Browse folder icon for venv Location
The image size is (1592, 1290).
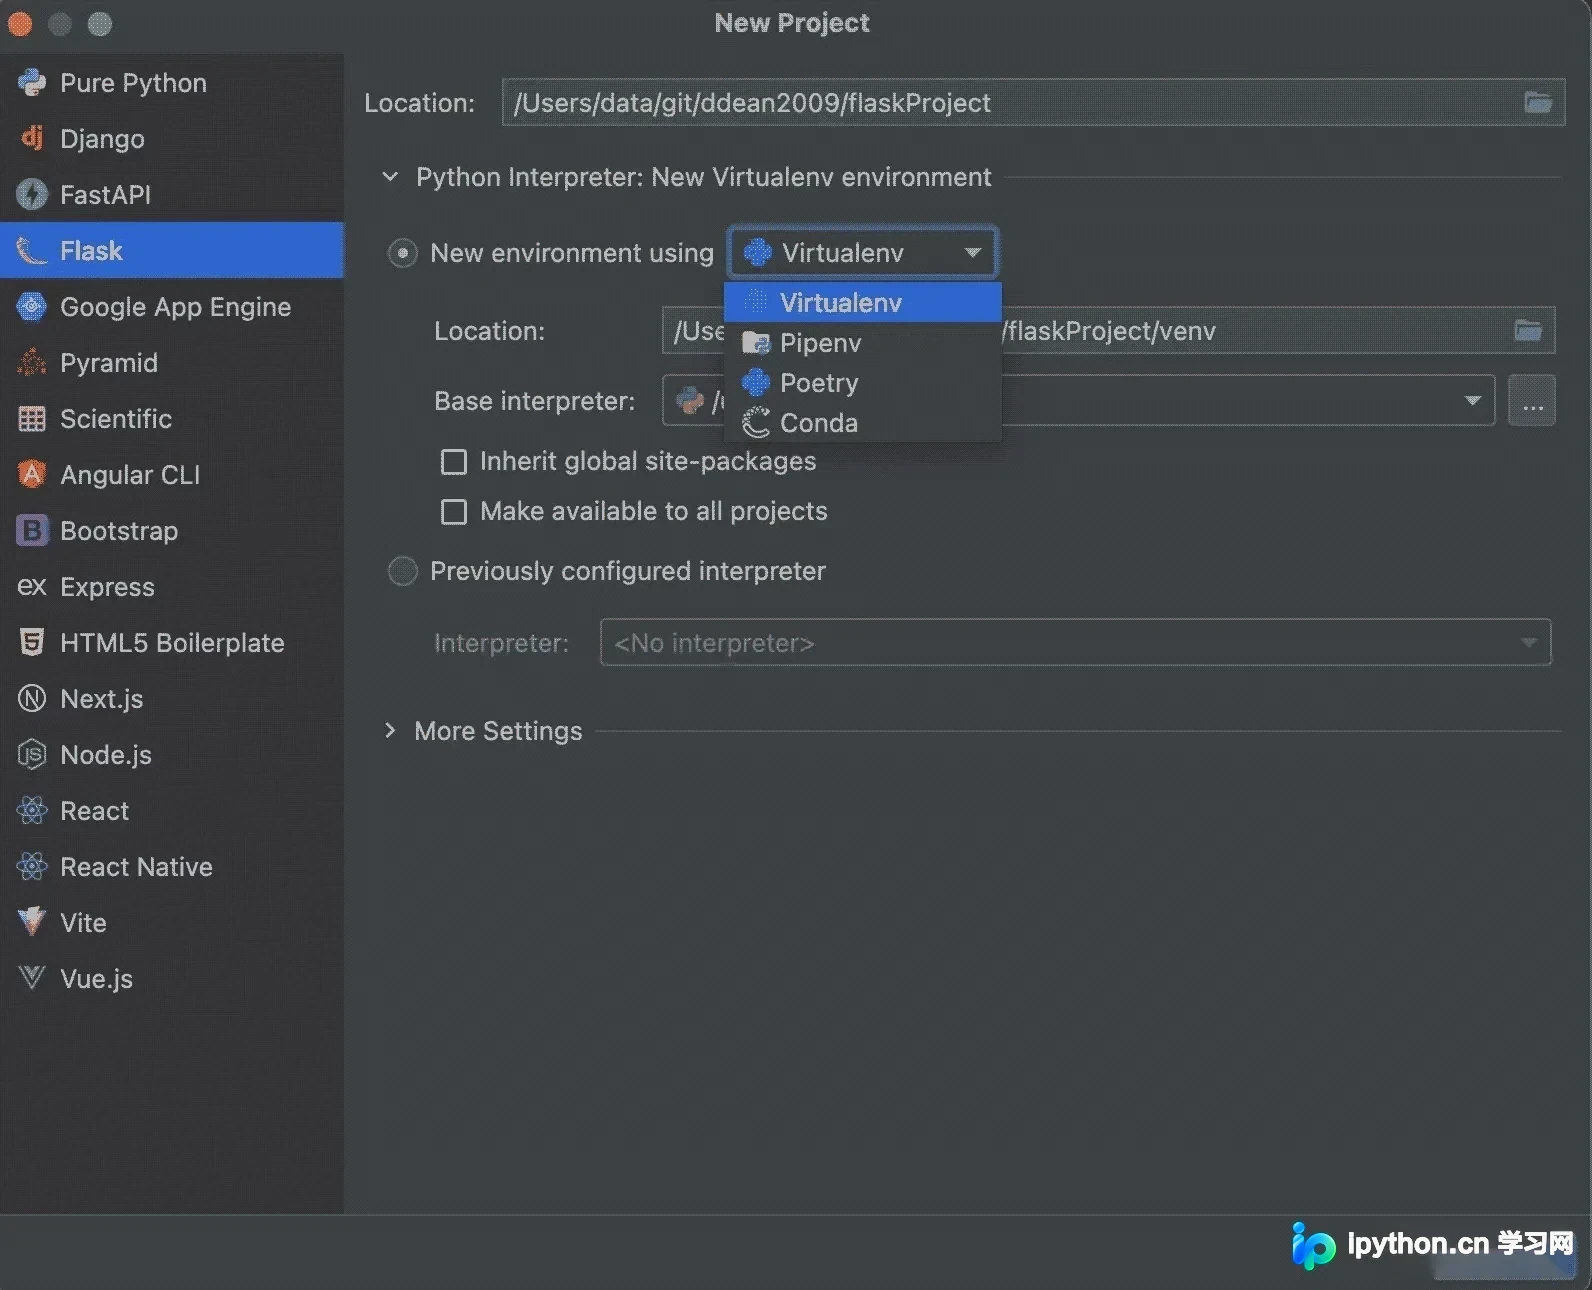point(1528,330)
